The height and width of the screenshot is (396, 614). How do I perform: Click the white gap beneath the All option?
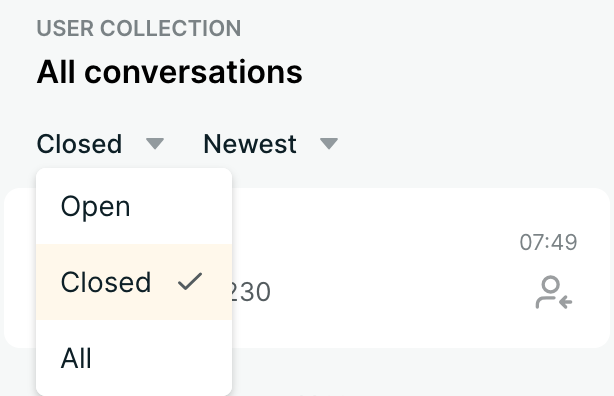pos(134,386)
